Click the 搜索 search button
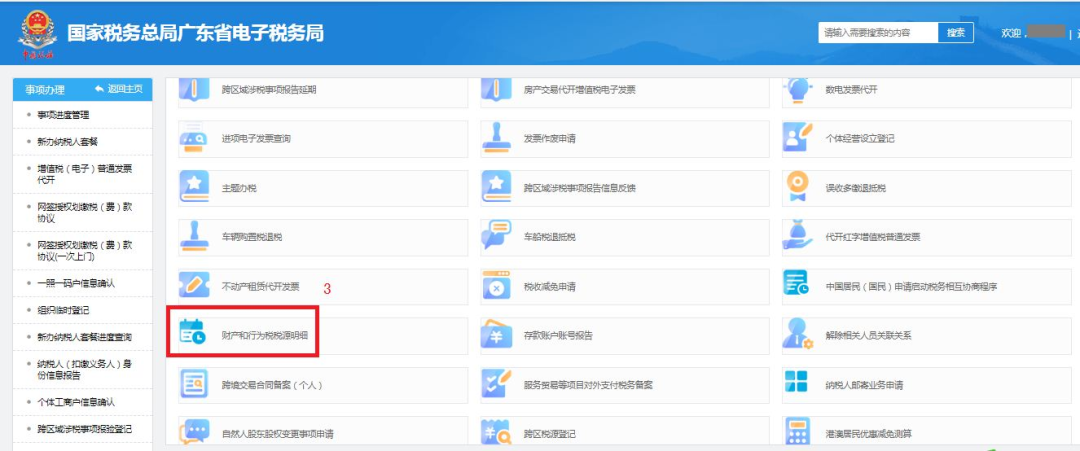1080x451 pixels. [x=955, y=32]
